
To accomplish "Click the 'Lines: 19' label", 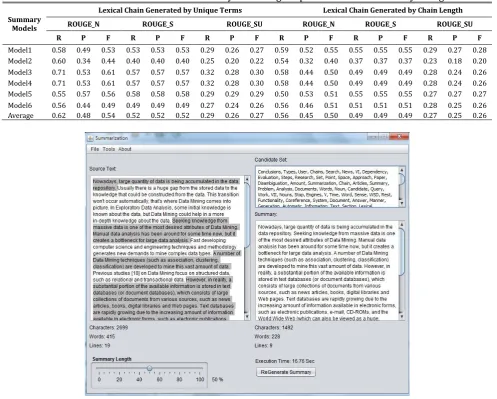I will [100, 346].
